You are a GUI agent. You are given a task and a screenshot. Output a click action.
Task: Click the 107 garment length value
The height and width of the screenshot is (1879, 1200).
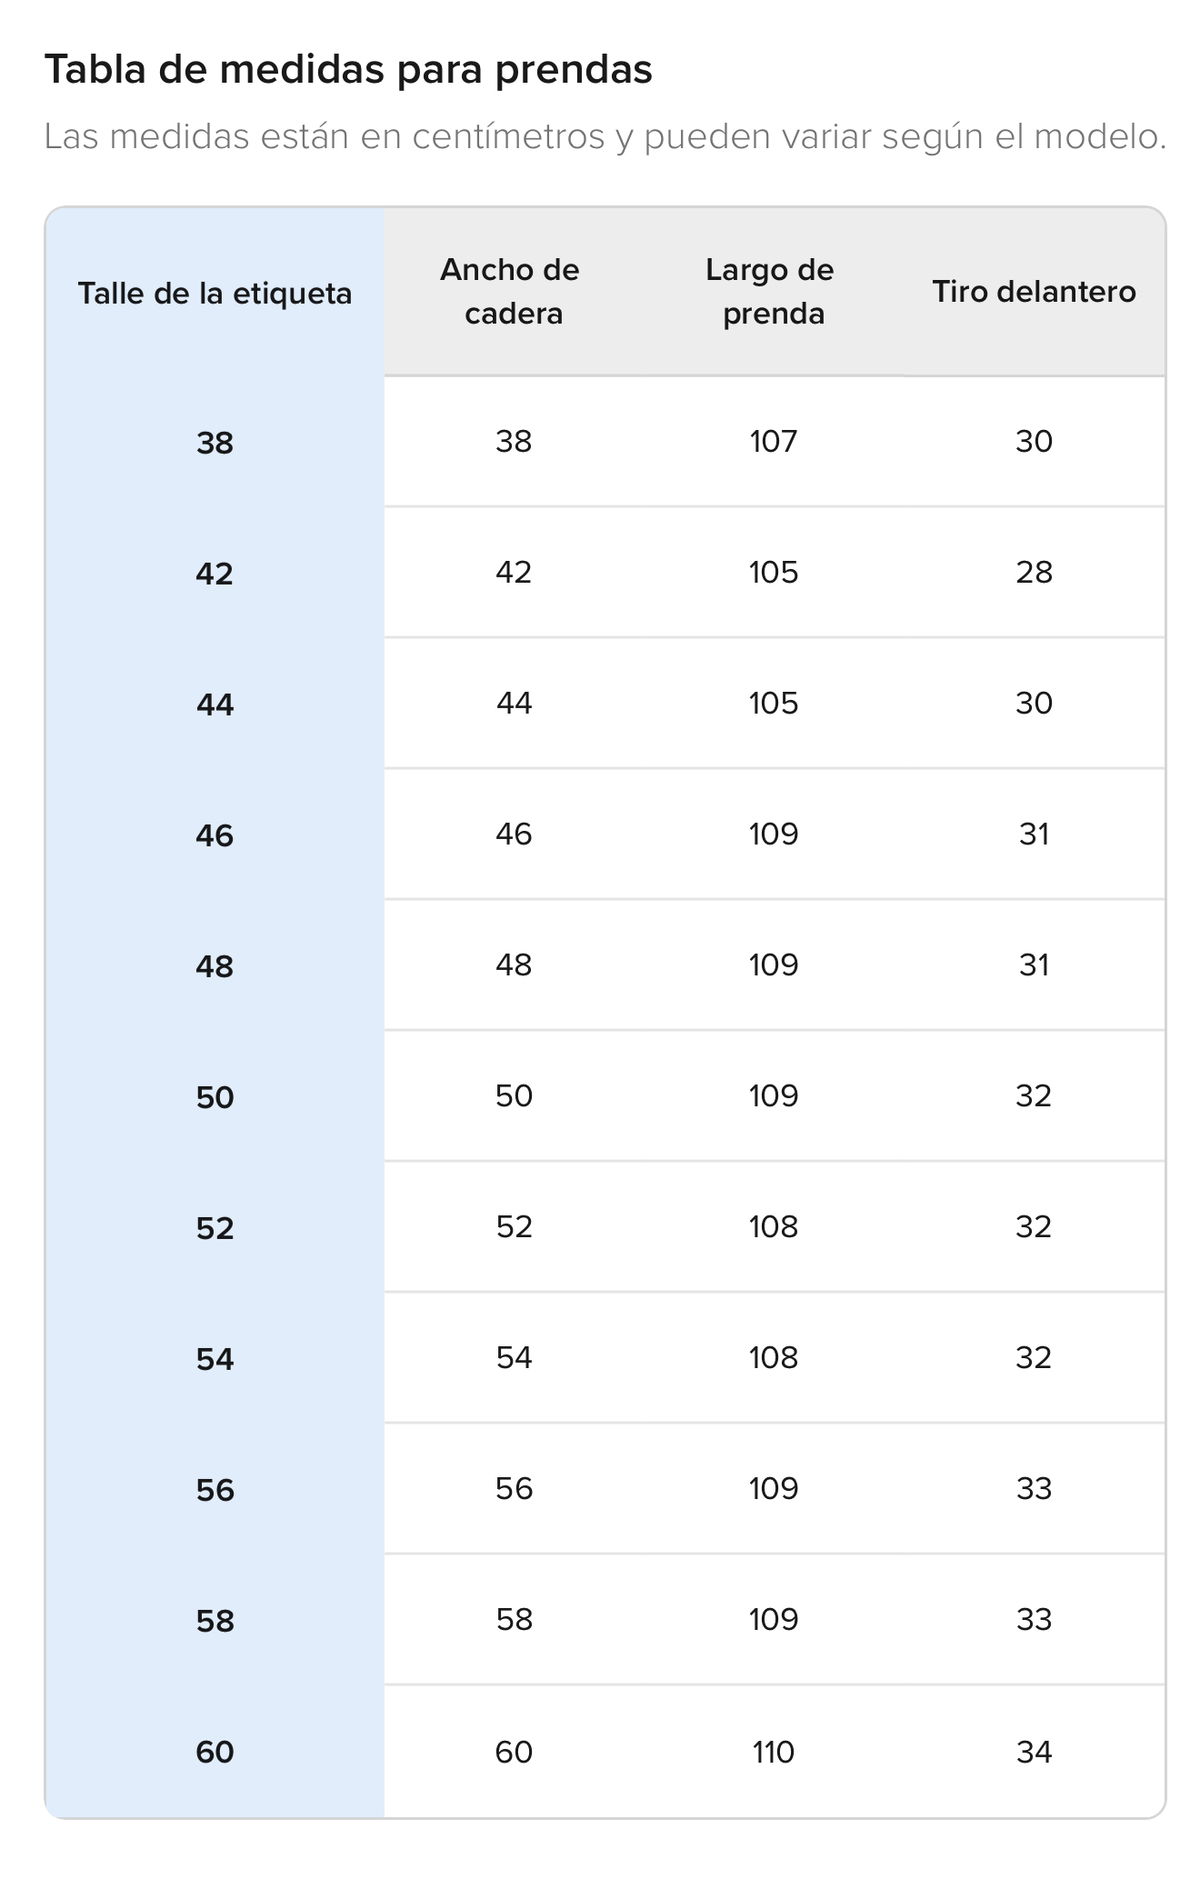(773, 441)
